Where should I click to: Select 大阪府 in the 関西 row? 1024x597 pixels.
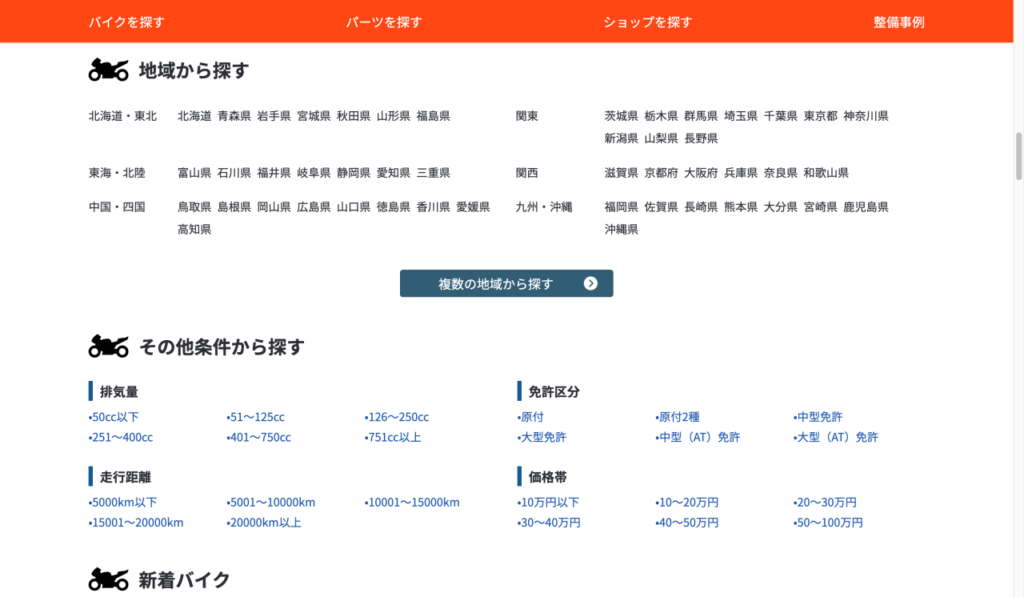click(701, 173)
